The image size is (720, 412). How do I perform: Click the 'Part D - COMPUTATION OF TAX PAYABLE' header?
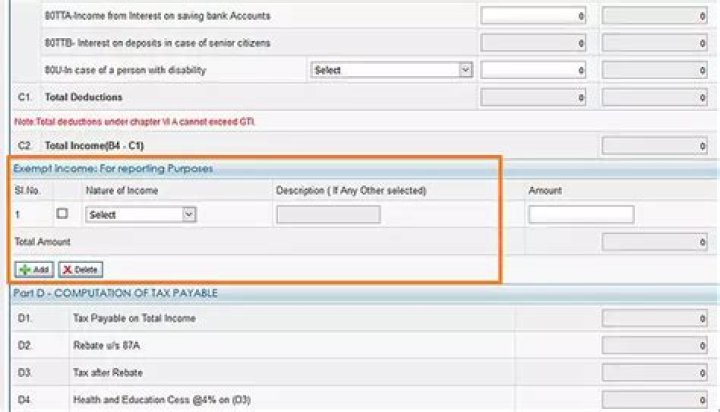coord(115,293)
